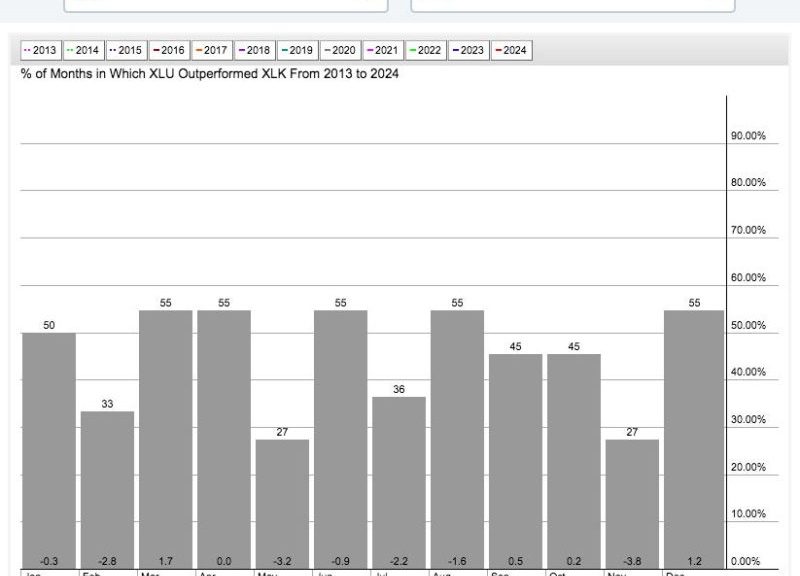Select the 45 bar with 0.5 at base

pos(516,462)
